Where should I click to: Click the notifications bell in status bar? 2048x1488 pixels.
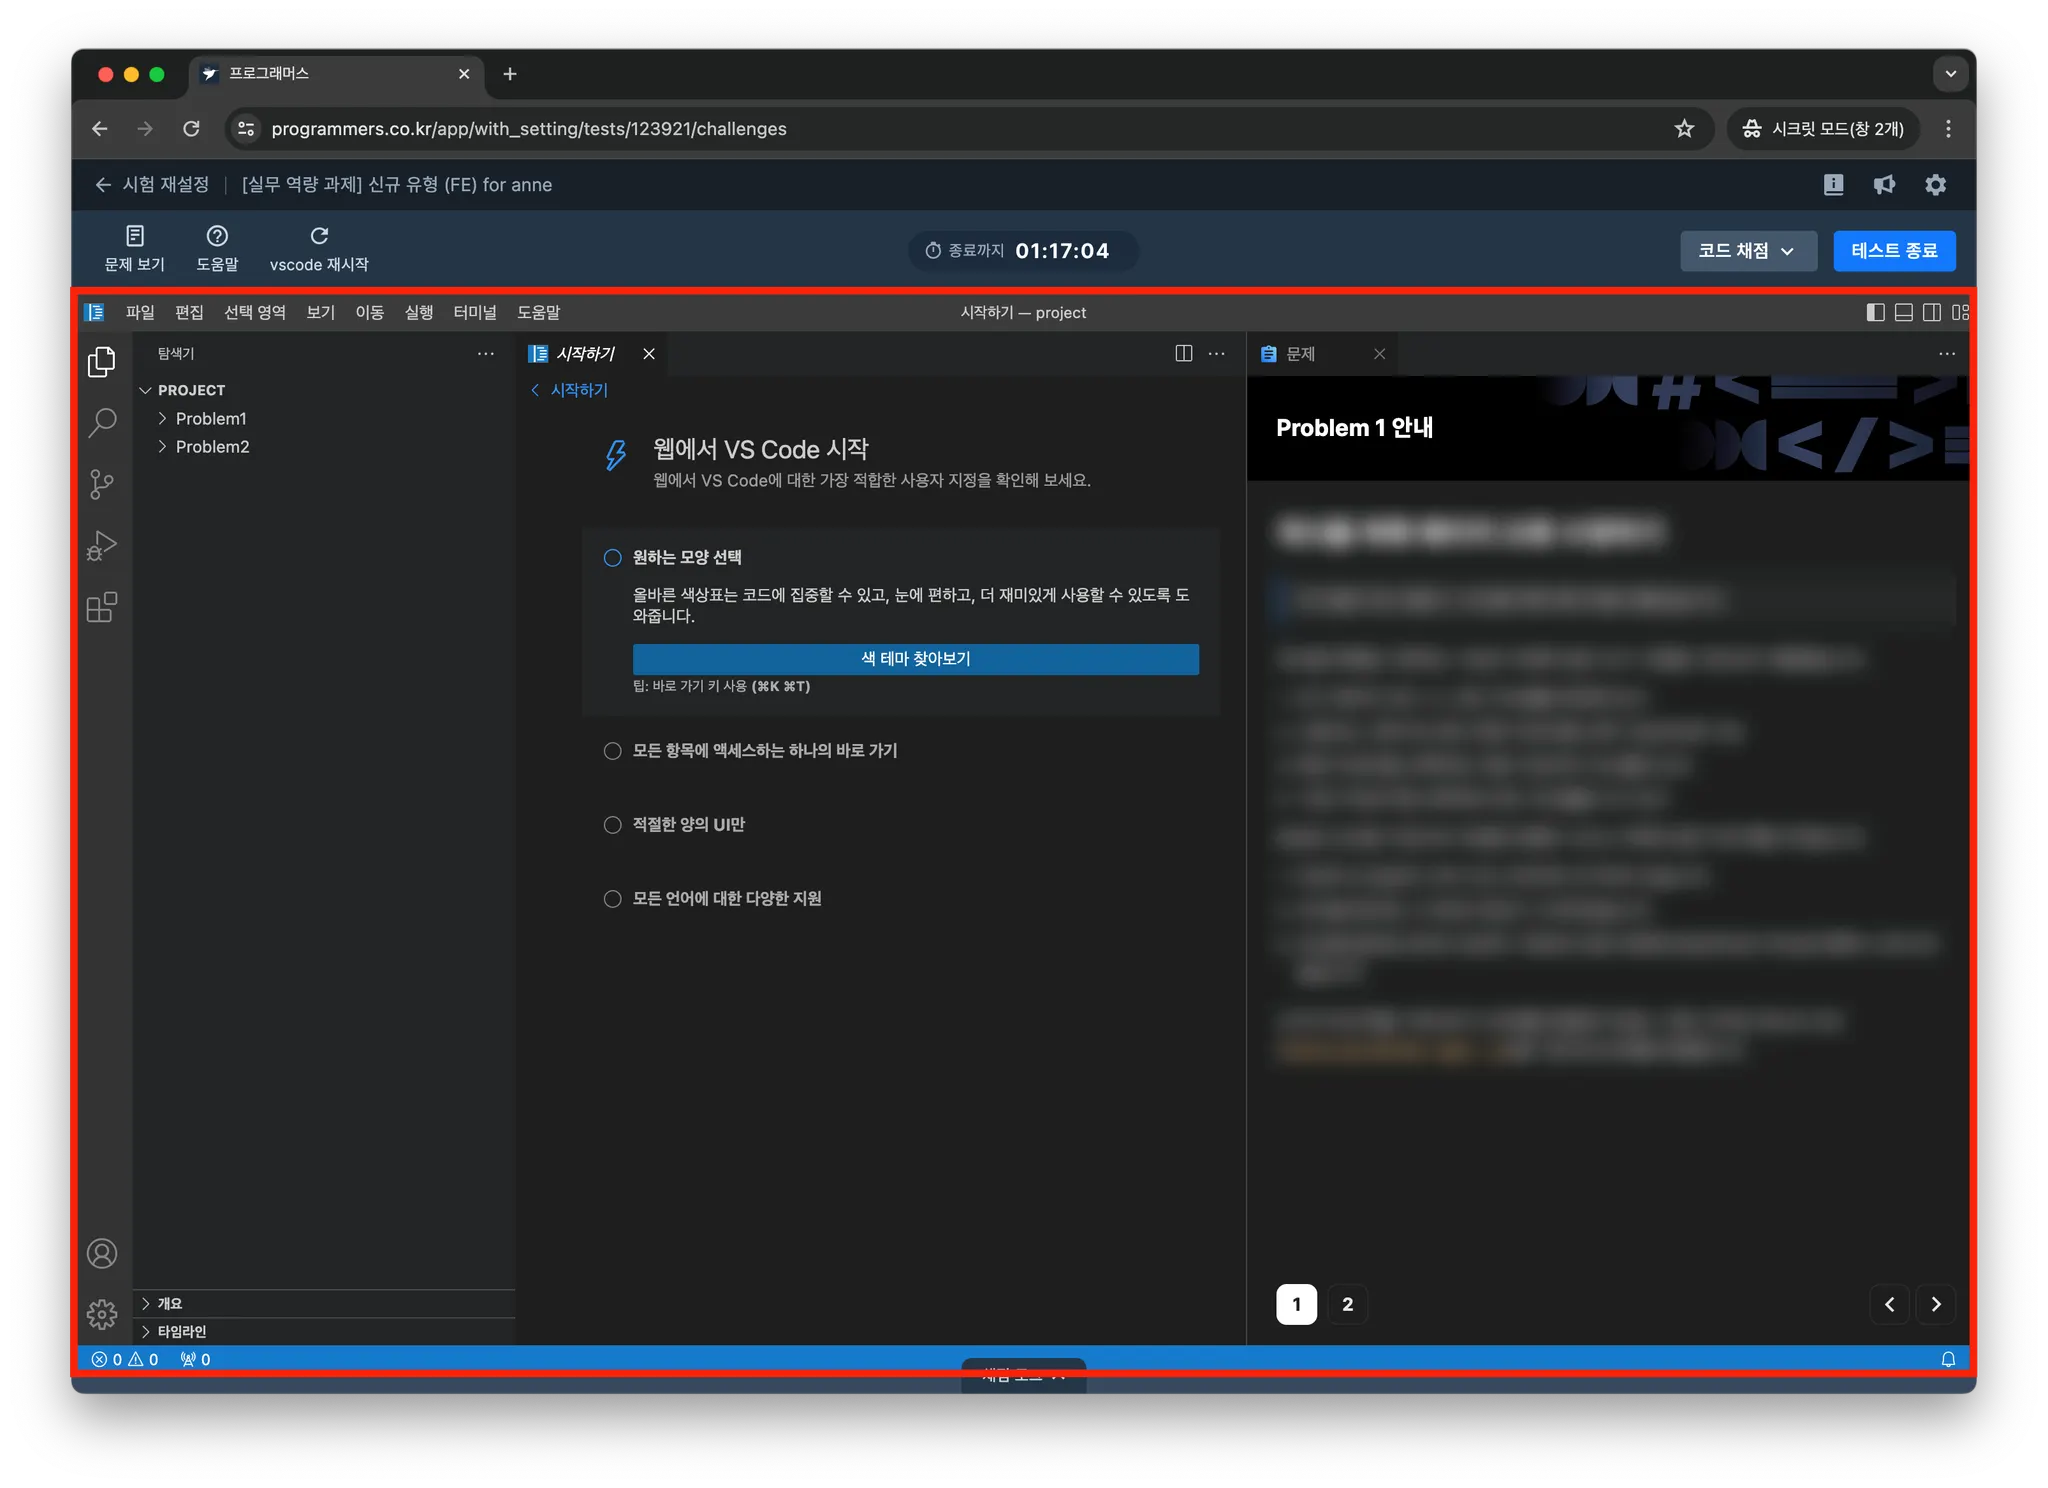pyautogui.click(x=1947, y=1359)
